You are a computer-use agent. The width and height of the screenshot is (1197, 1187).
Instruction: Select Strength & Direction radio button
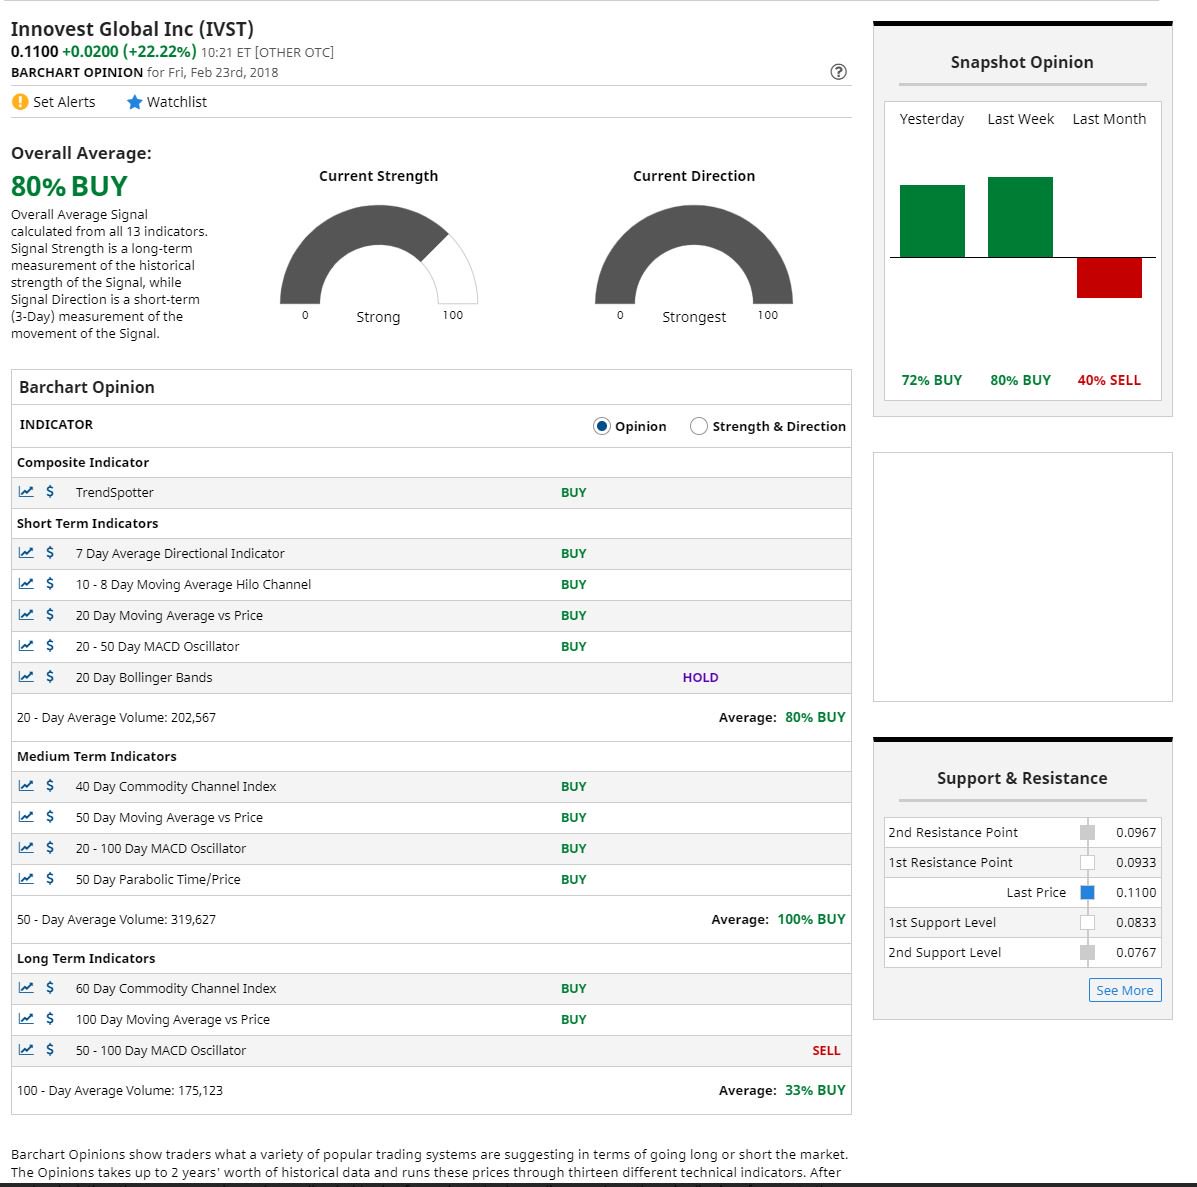(699, 426)
